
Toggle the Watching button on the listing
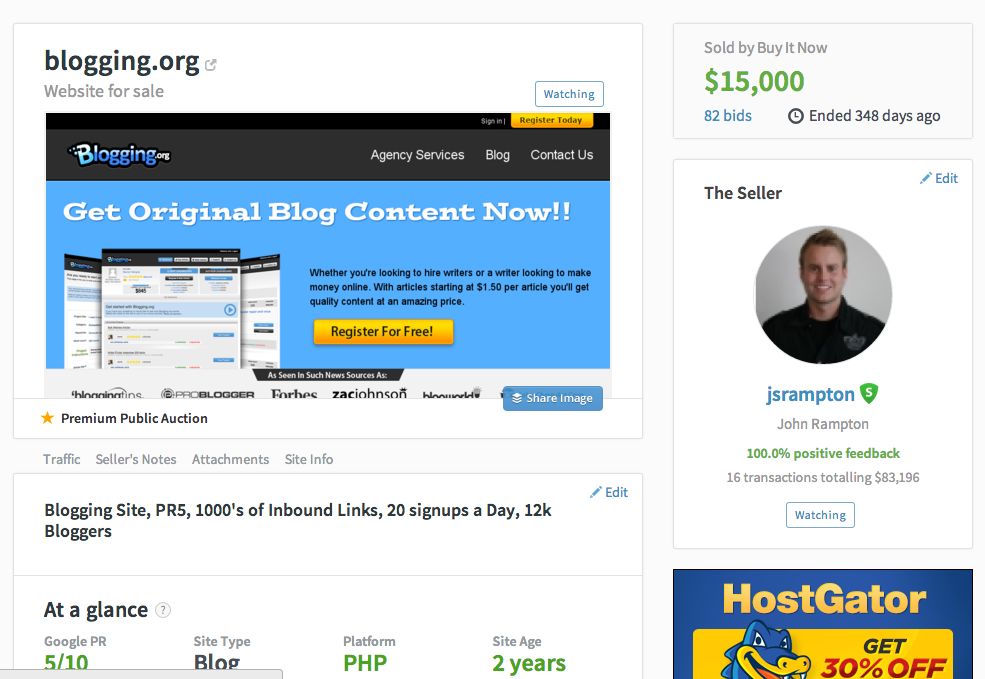pos(569,94)
